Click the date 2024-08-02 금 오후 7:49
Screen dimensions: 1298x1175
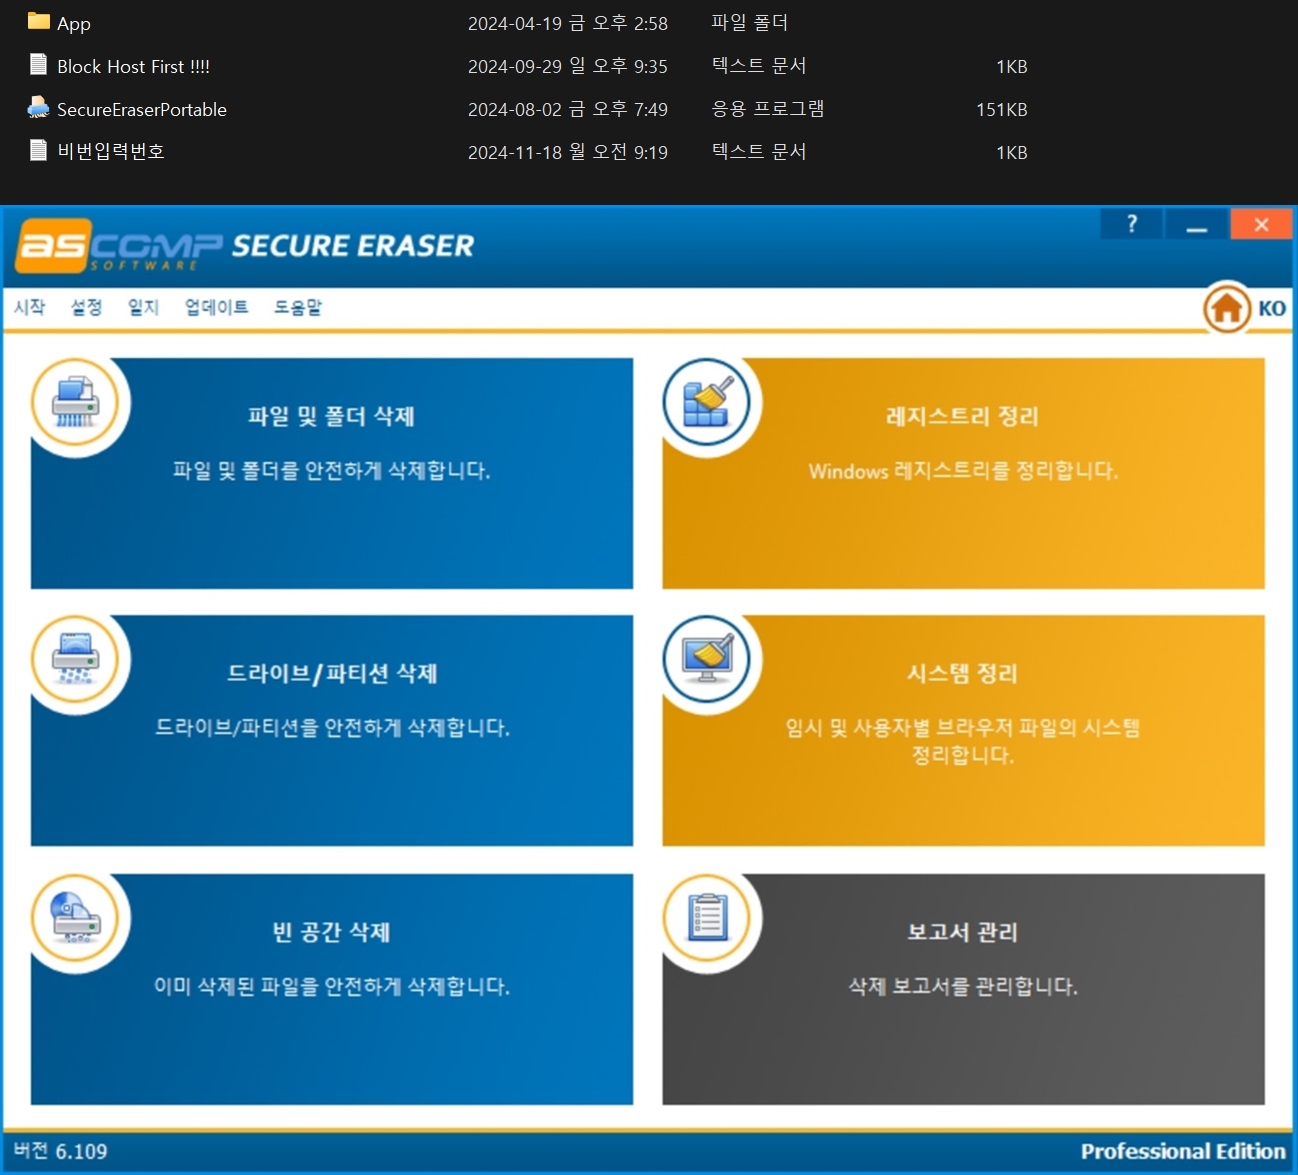click(x=568, y=109)
